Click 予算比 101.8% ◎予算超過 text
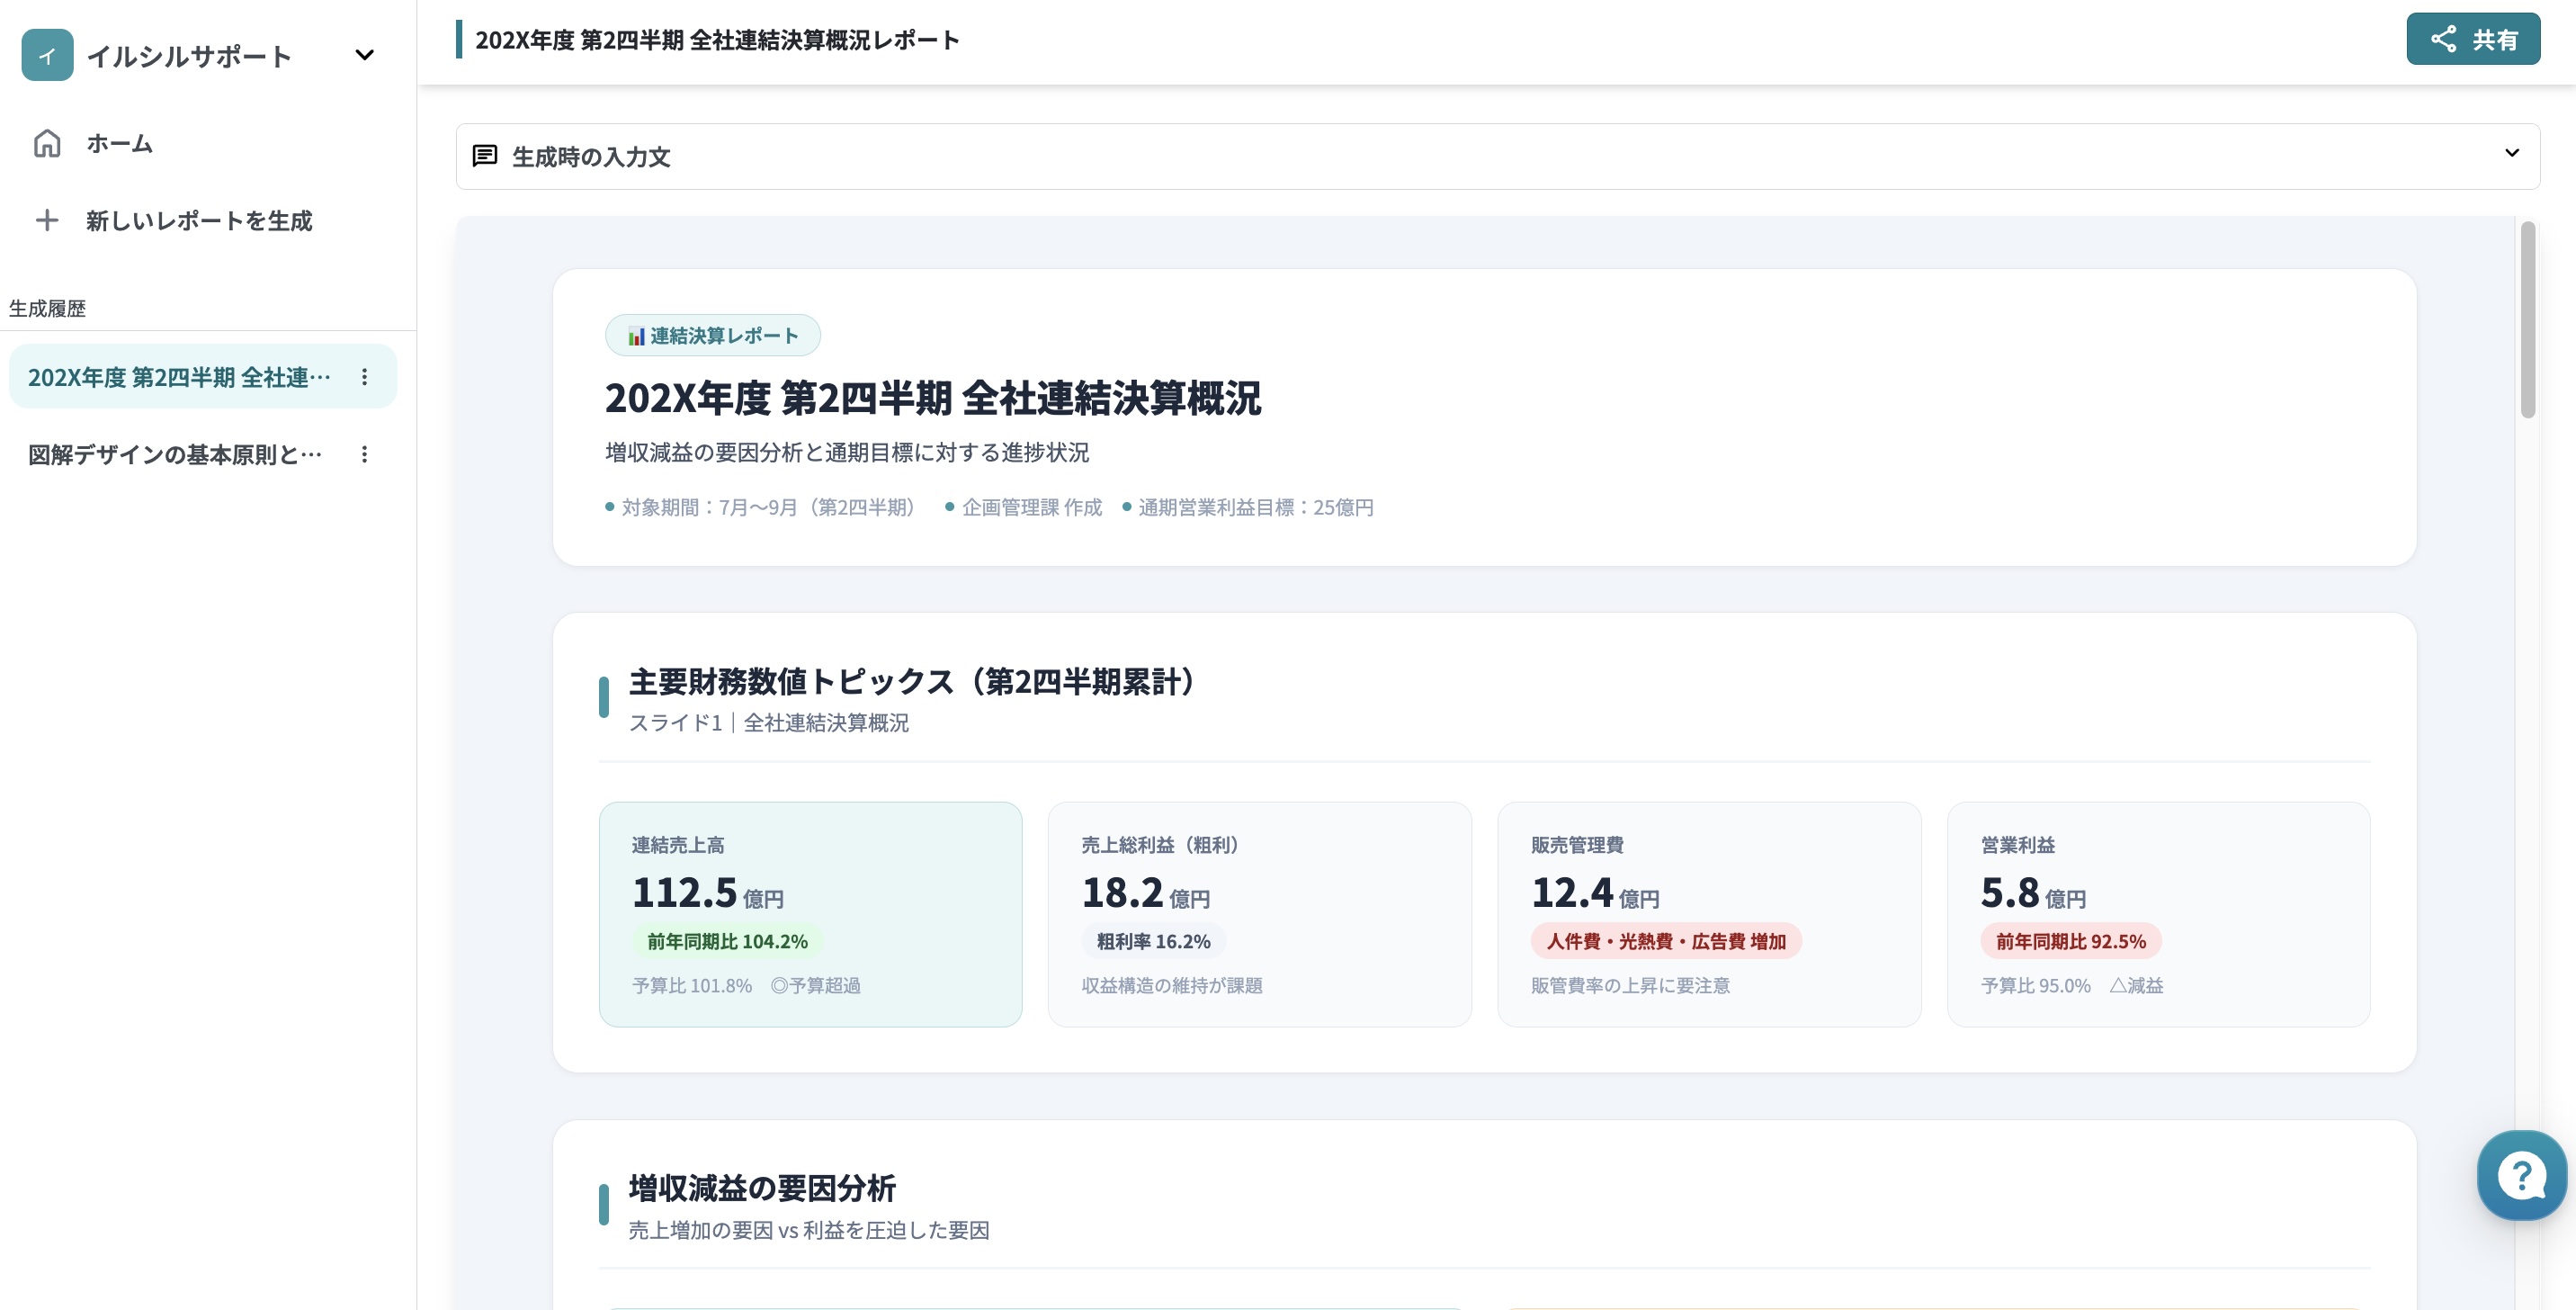Screen dimensions: 2576x1310 point(747,985)
